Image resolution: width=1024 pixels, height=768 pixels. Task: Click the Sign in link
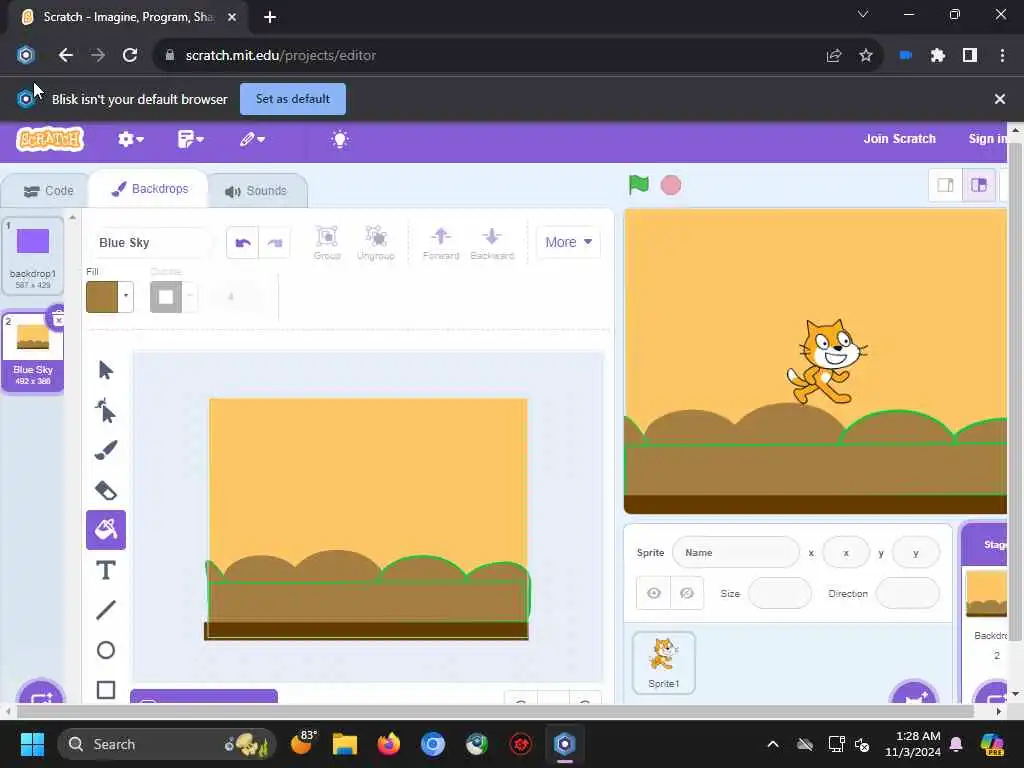(987, 138)
